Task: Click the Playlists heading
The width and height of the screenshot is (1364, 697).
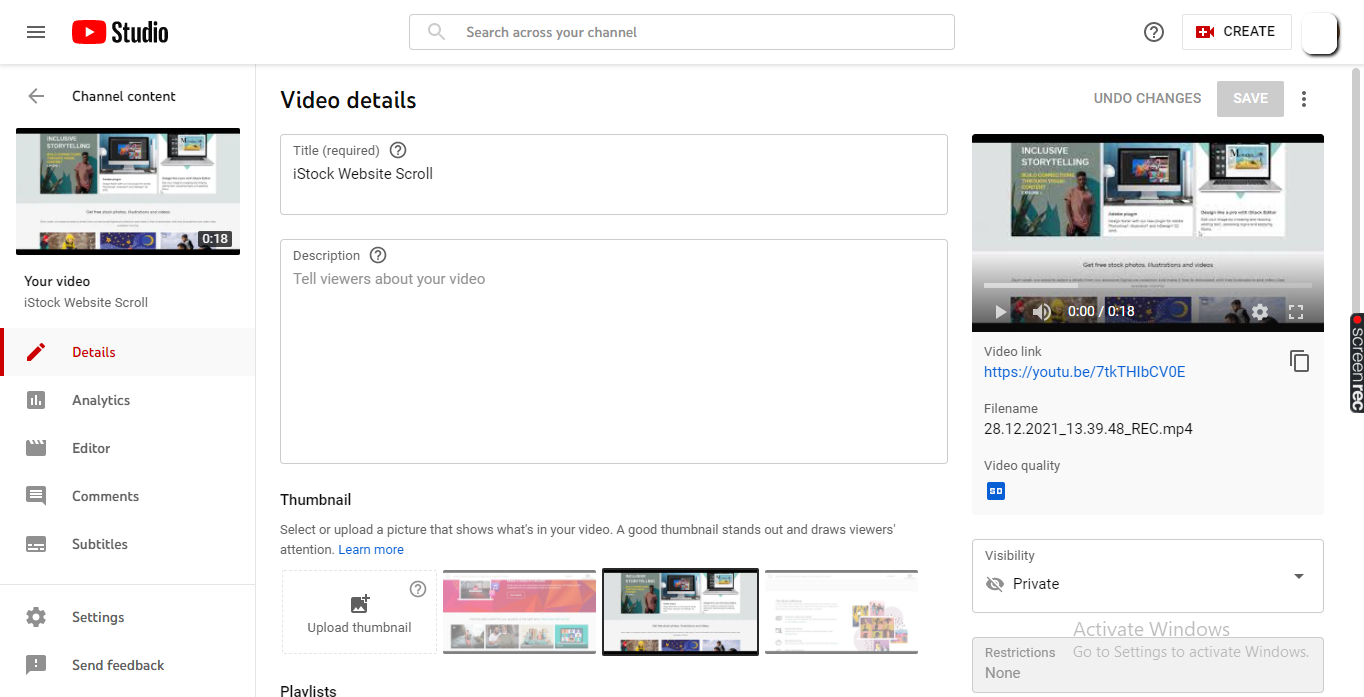Action: (308, 690)
